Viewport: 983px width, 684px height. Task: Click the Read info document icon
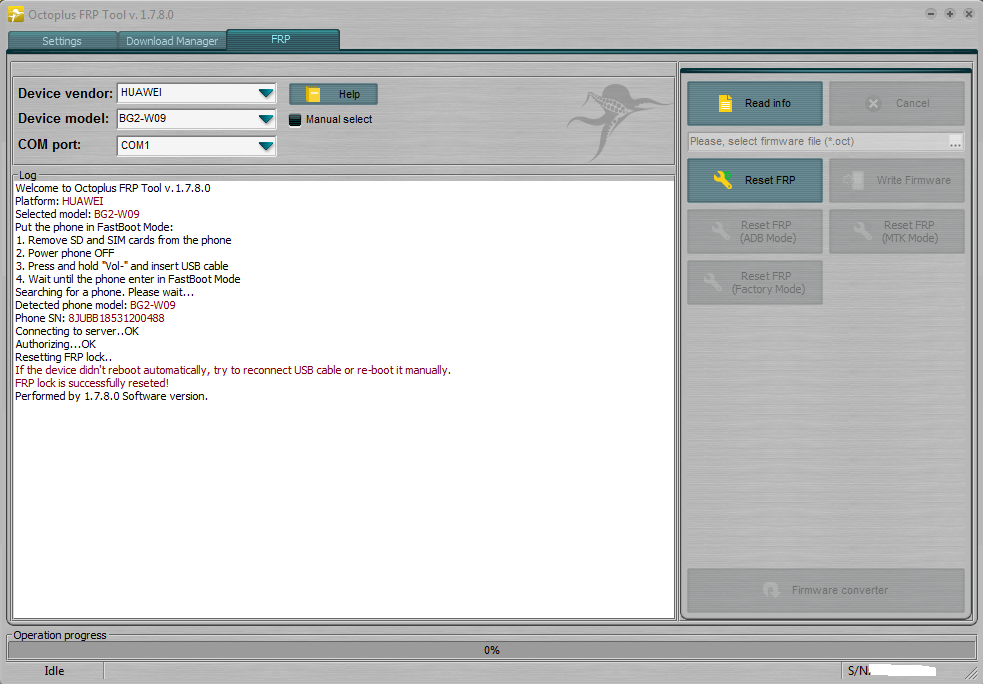pyautogui.click(x=725, y=103)
